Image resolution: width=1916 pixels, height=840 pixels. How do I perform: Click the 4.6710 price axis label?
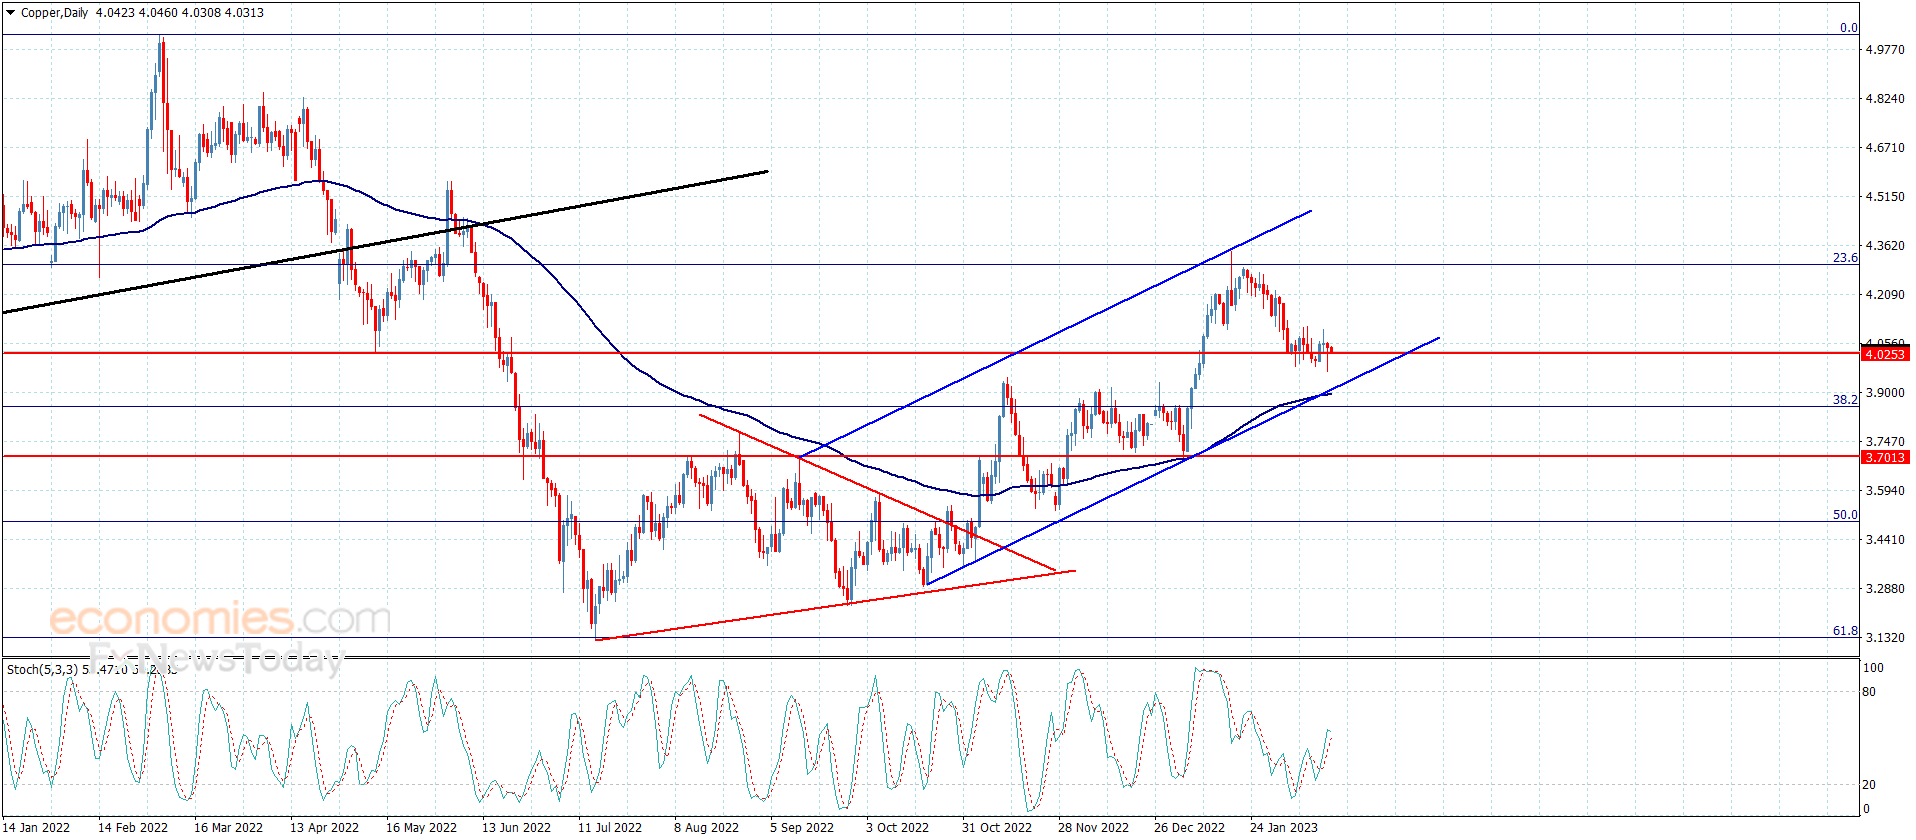coord(1885,148)
